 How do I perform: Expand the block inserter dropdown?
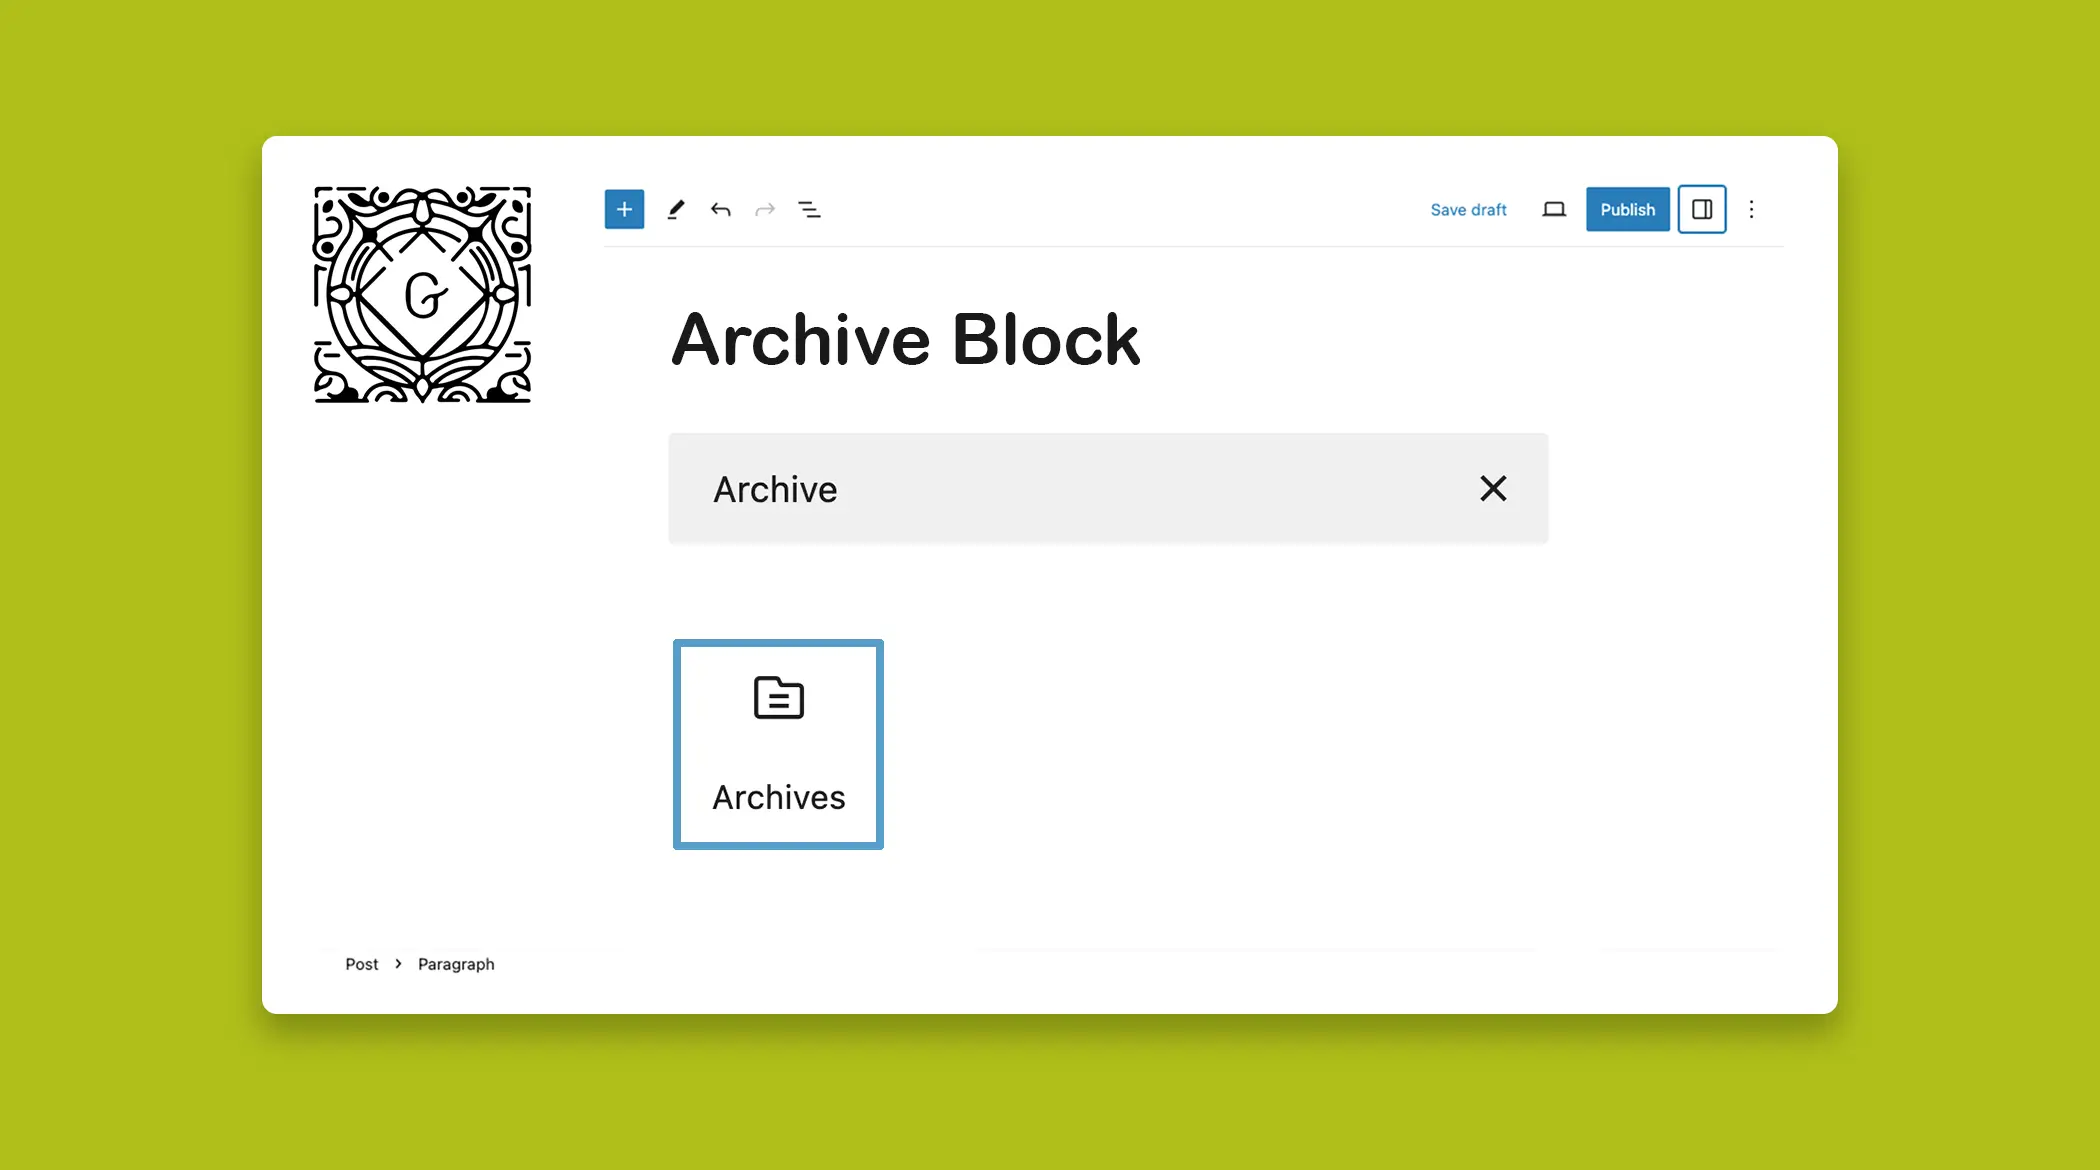624,209
